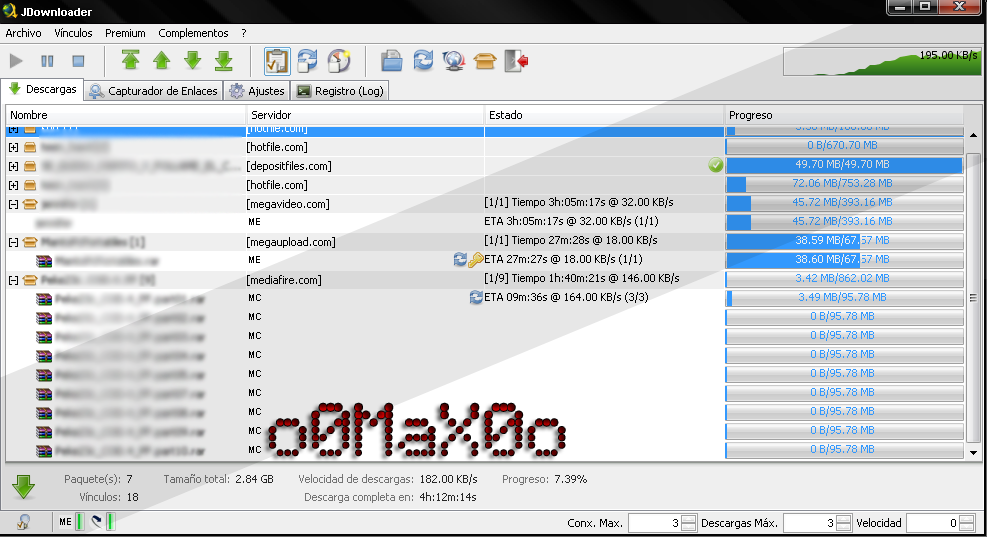Move selection down with green down arrow
This screenshot has height=537, width=987.
point(193,60)
